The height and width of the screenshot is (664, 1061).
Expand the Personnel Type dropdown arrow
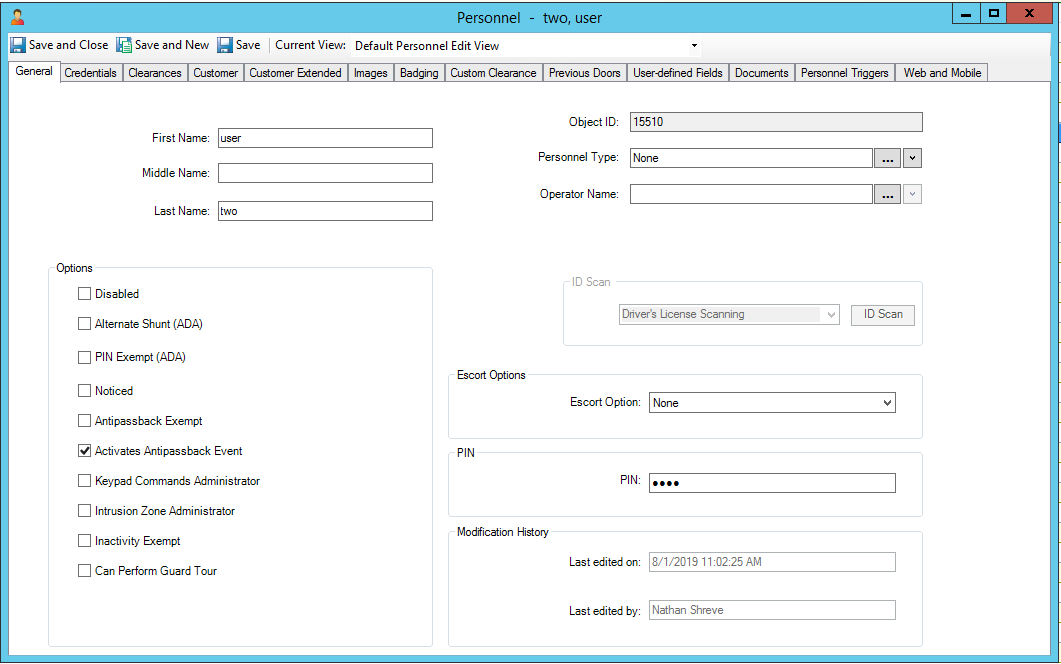911,157
